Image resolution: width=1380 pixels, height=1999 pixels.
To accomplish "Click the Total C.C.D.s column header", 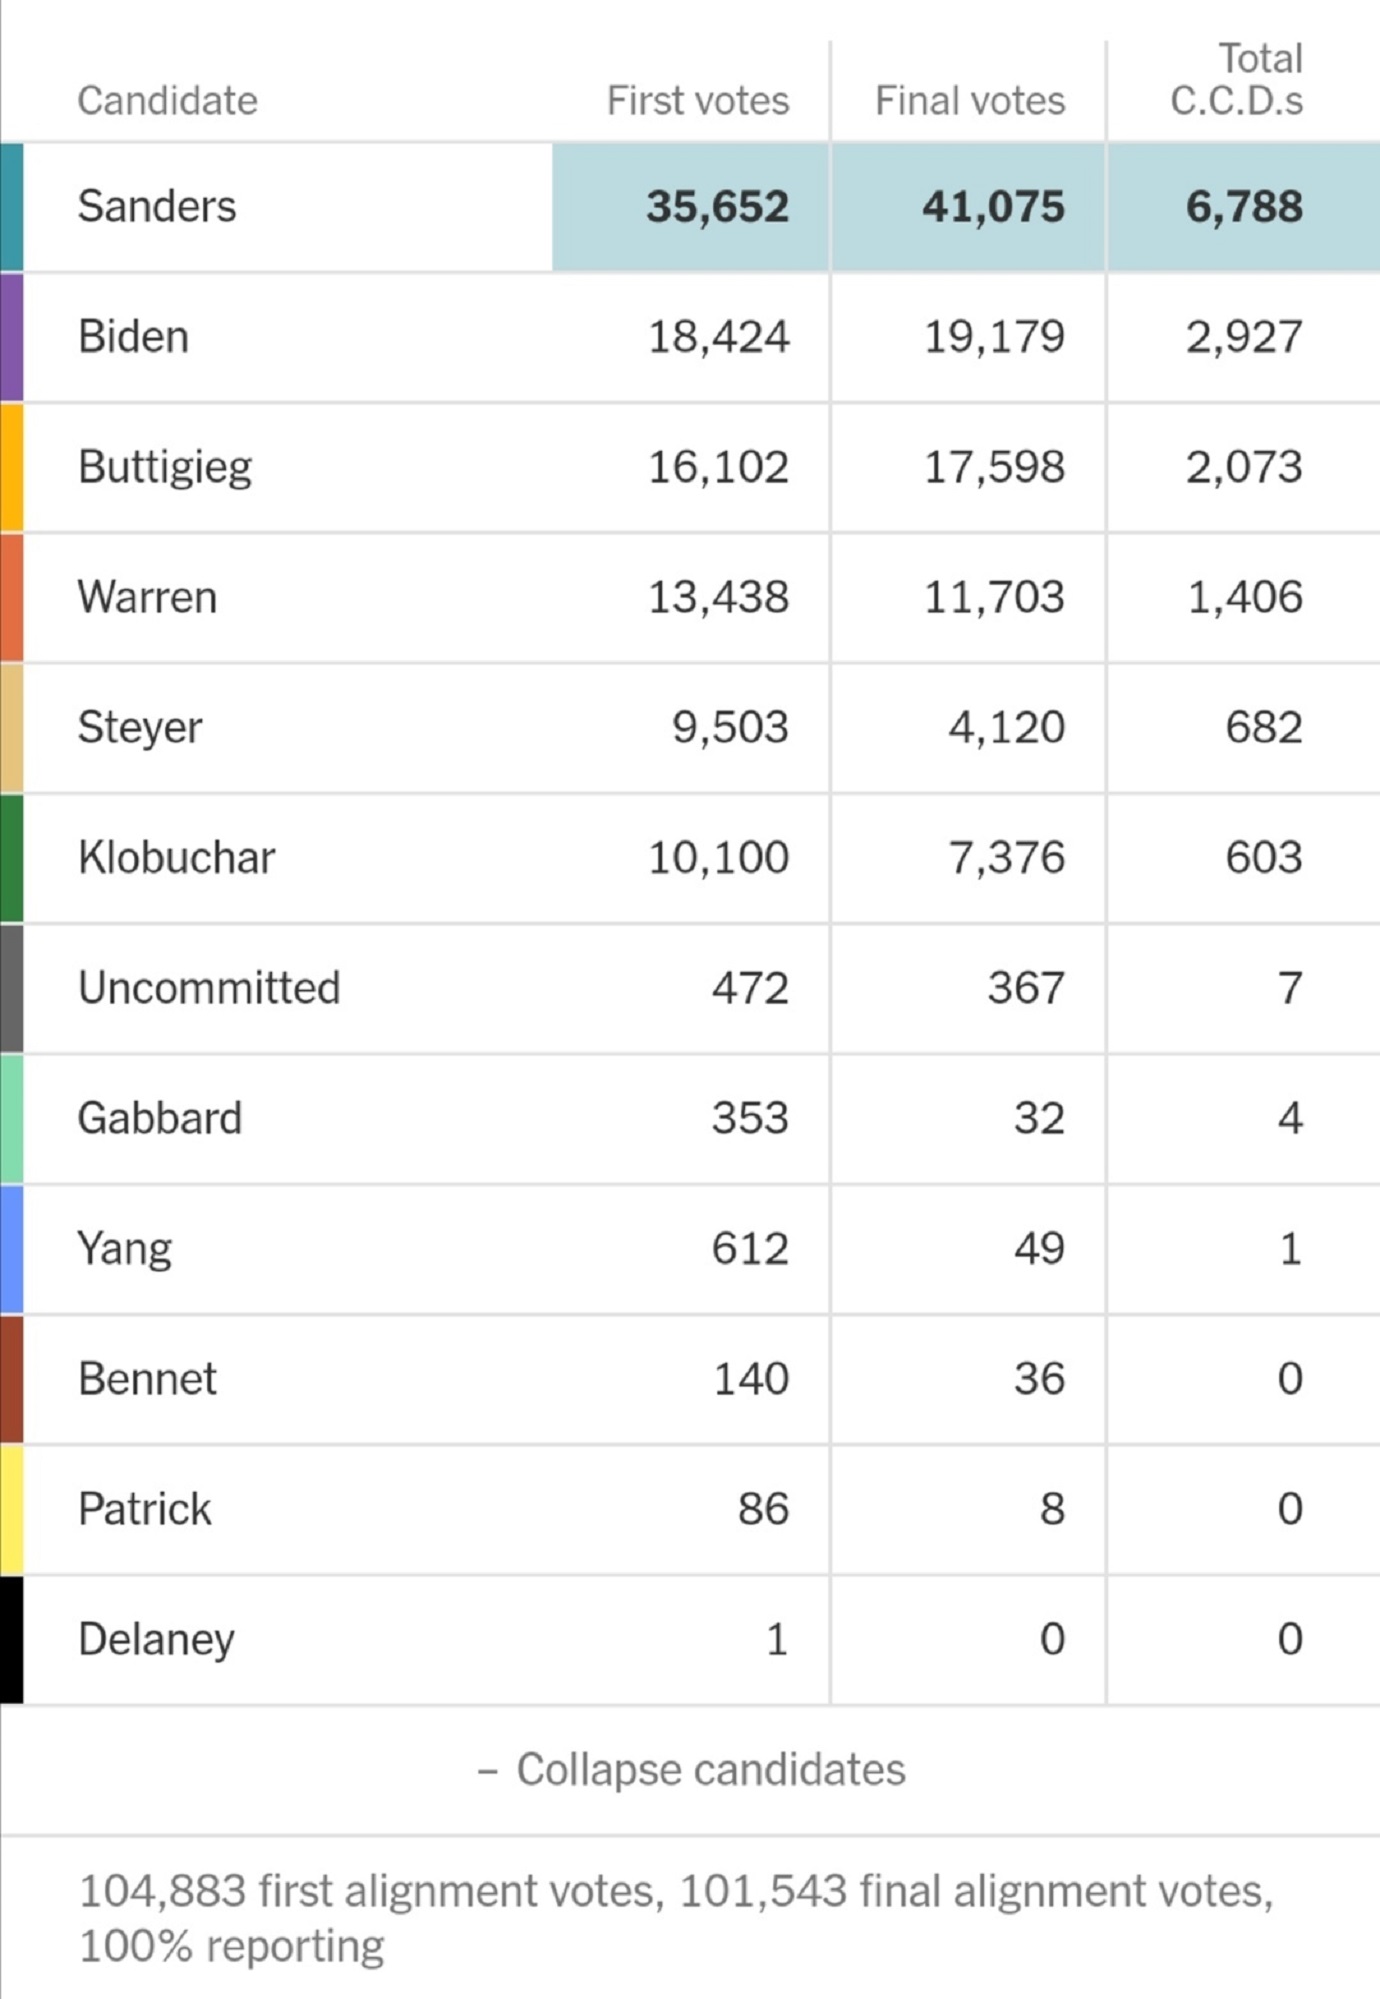I will [x=1237, y=80].
